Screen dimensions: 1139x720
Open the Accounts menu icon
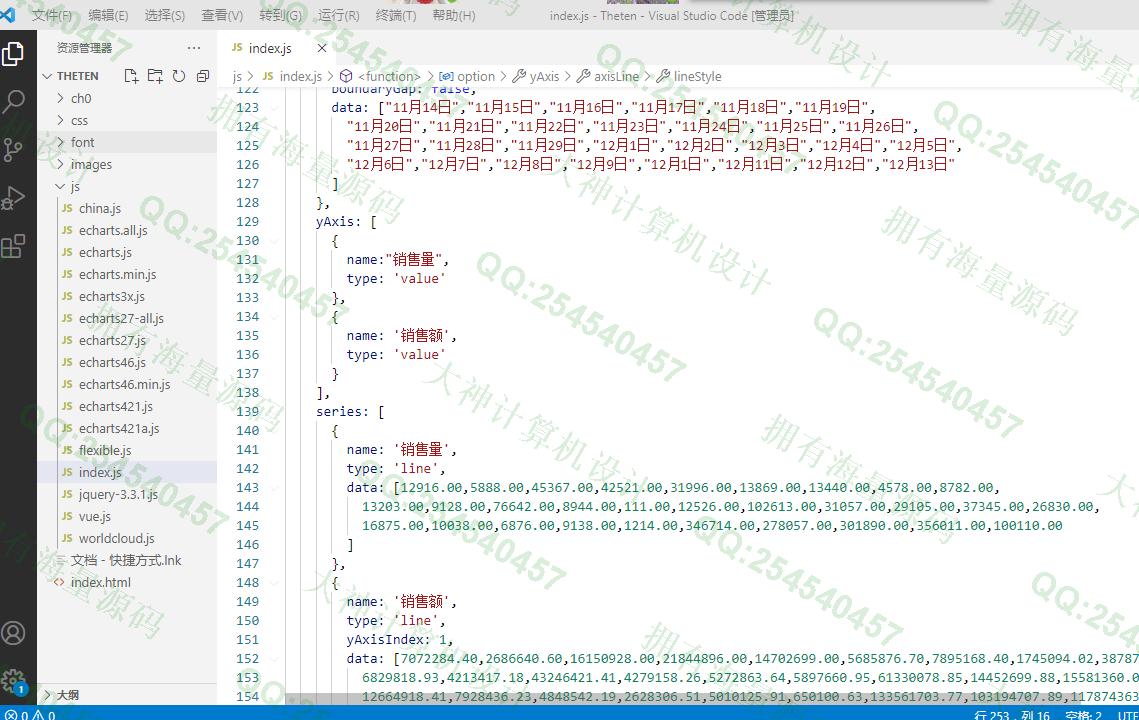click(x=13, y=633)
